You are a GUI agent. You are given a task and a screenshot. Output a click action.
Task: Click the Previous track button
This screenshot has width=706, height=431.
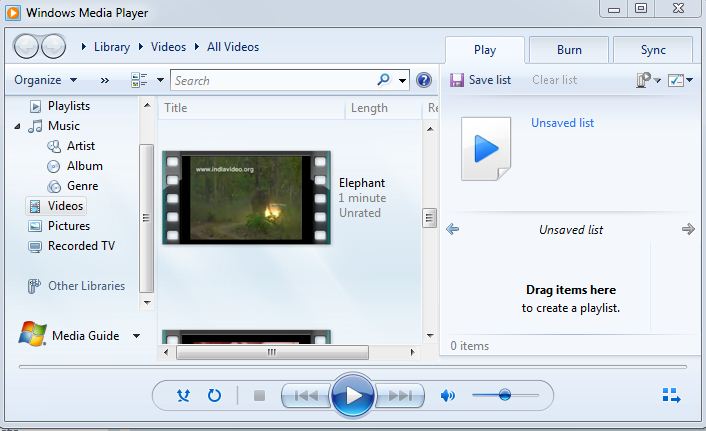coord(306,395)
